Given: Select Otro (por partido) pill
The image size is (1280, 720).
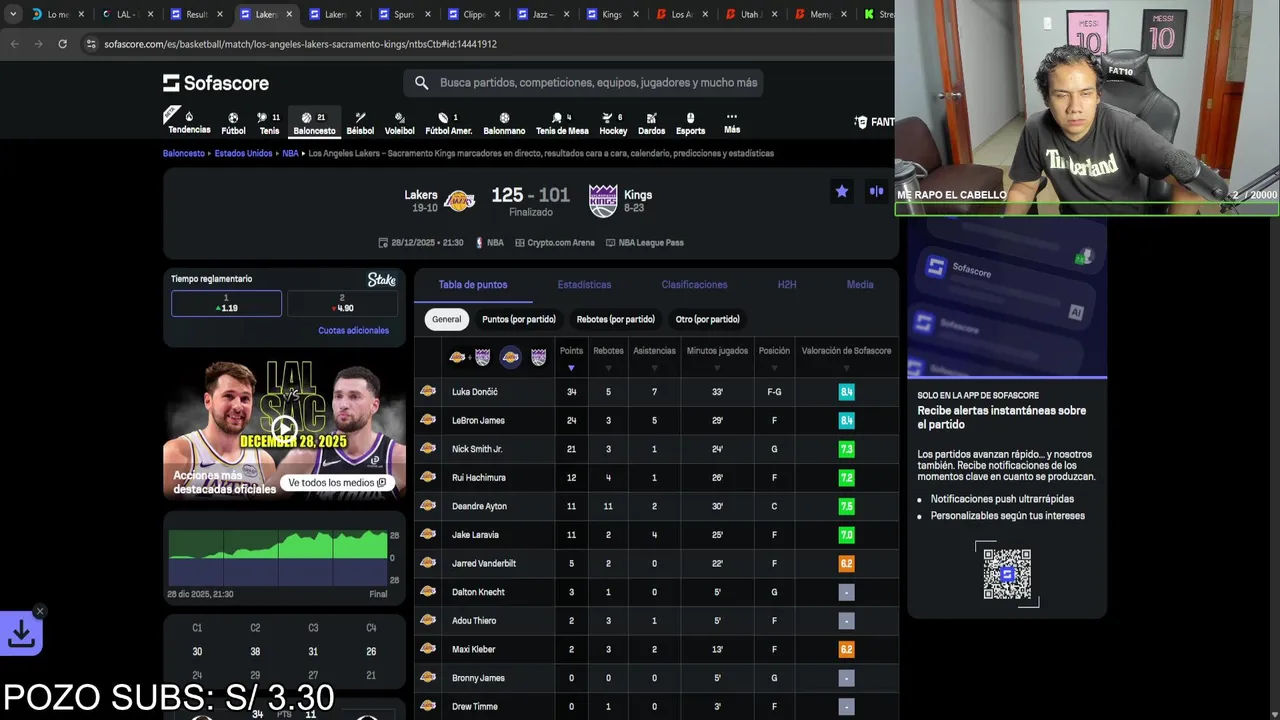Looking at the screenshot, I should (x=708, y=319).
